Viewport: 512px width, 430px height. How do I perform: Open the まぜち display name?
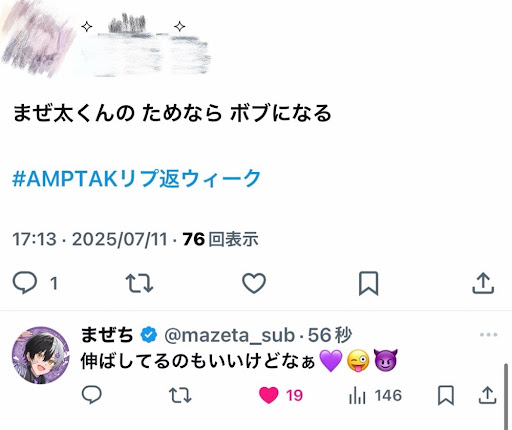[x=107, y=335]
